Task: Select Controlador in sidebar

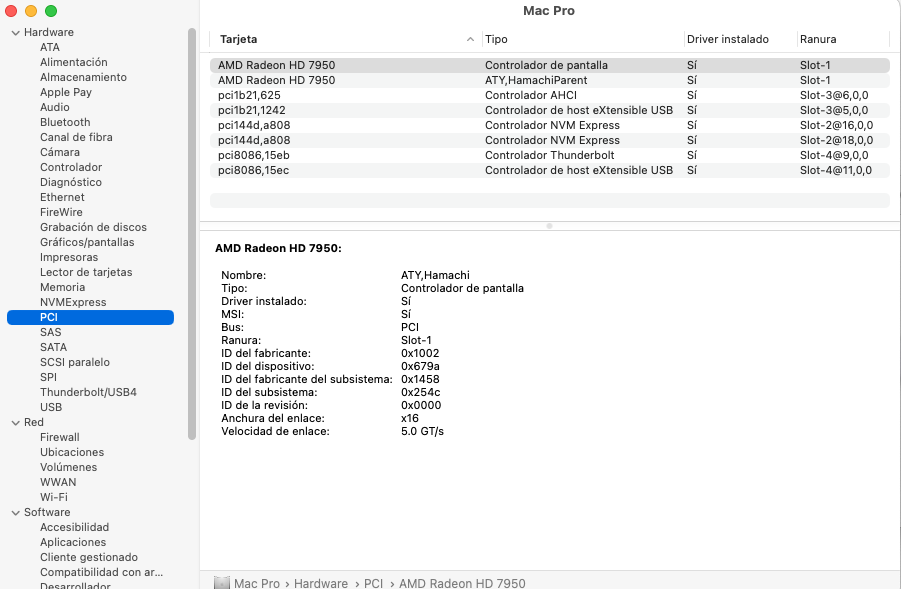Action: click(x=71, y=167)
